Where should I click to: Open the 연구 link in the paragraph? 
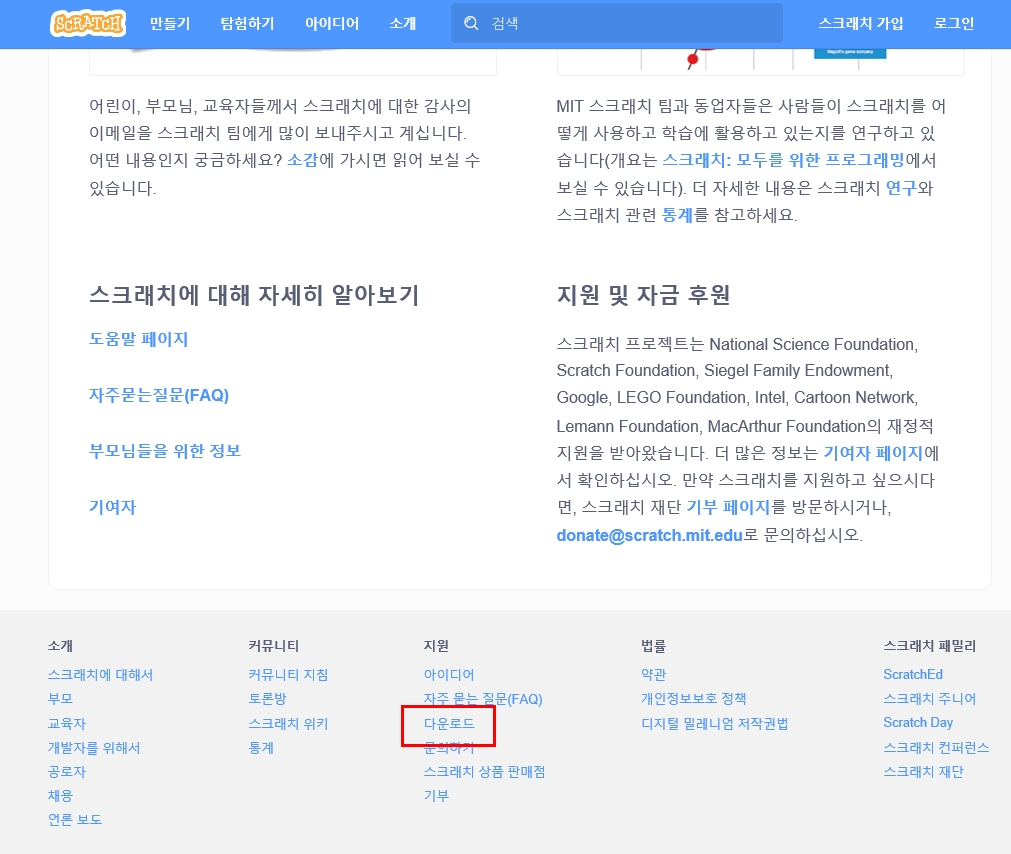point(901,188)
